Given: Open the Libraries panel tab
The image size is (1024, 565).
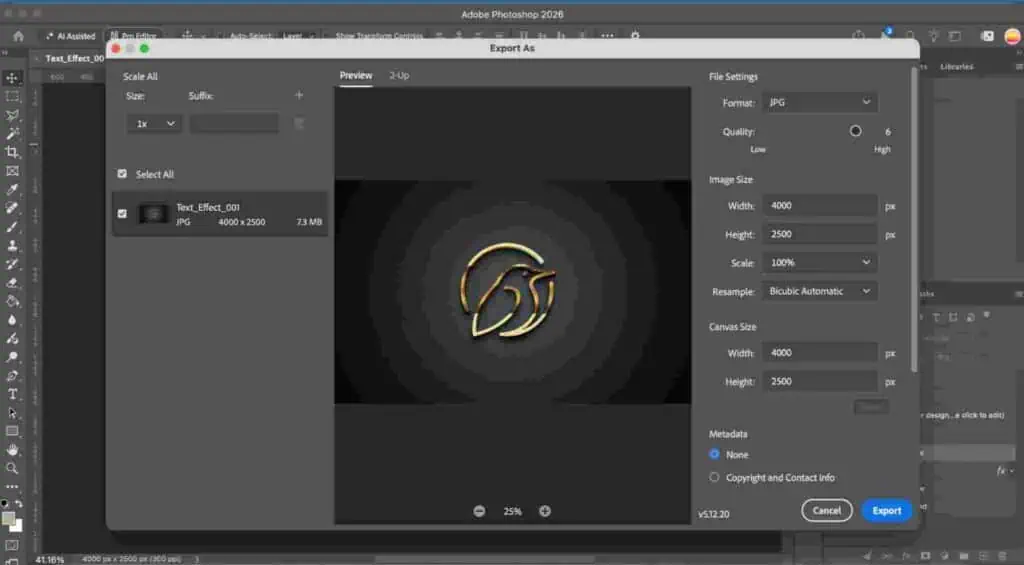Looking at the screenshot, I should [956, 67].
